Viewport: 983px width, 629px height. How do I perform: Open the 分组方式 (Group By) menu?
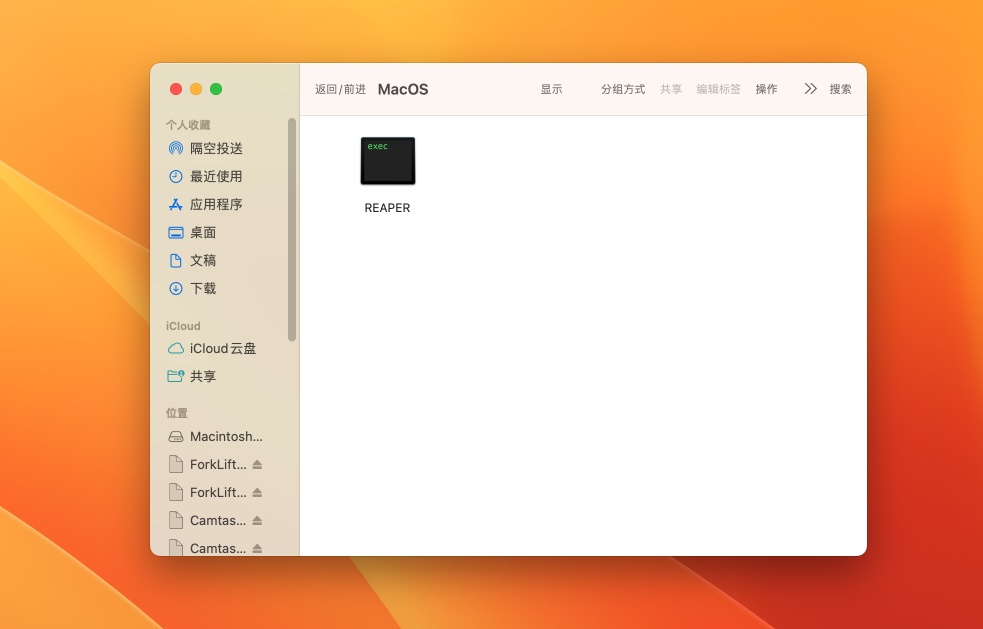pyautogui.click(x=622, y=89)
